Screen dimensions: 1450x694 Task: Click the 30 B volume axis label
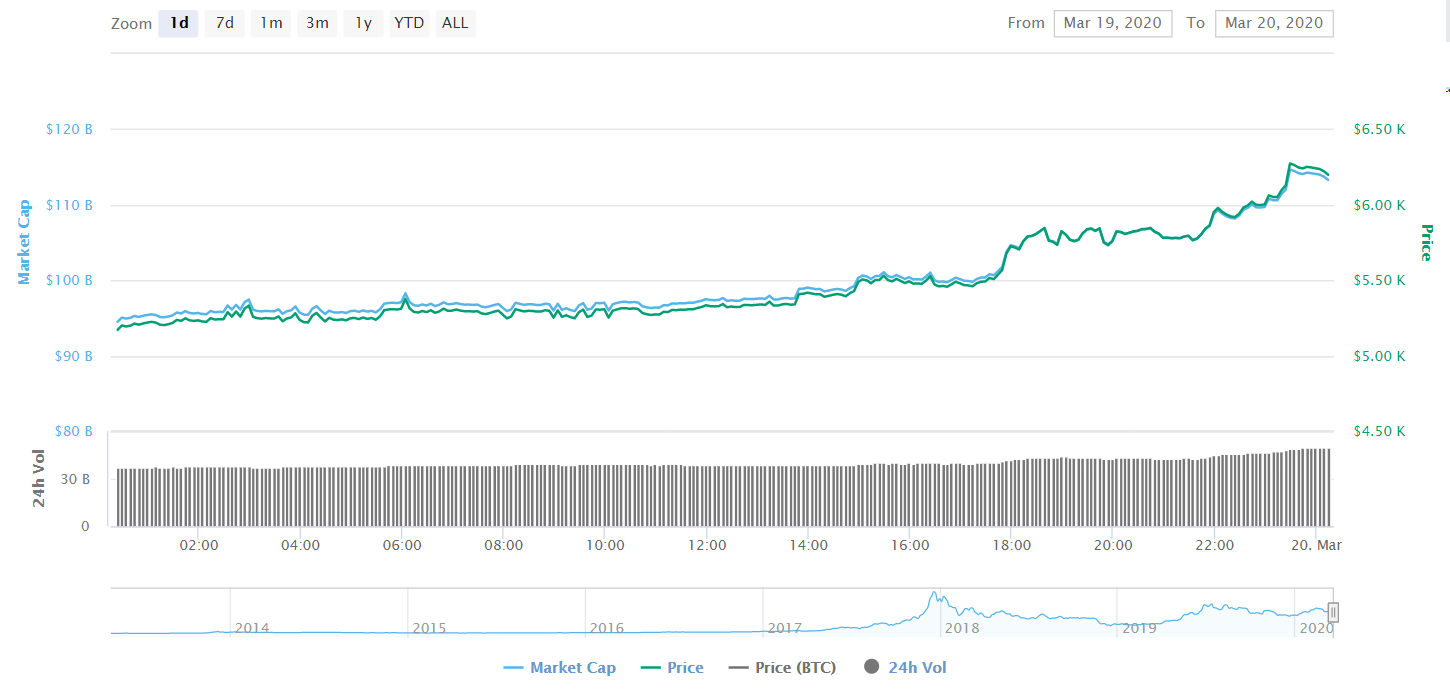coord(78,479)
